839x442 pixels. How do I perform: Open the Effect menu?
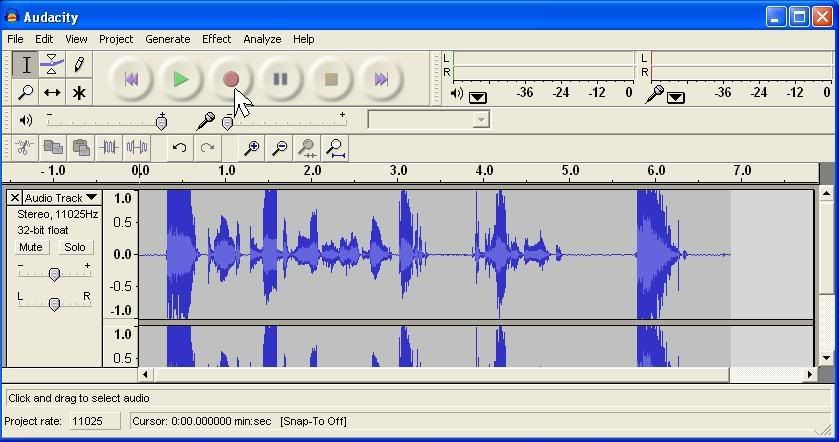pyautogui.click(x=216, y=39)
